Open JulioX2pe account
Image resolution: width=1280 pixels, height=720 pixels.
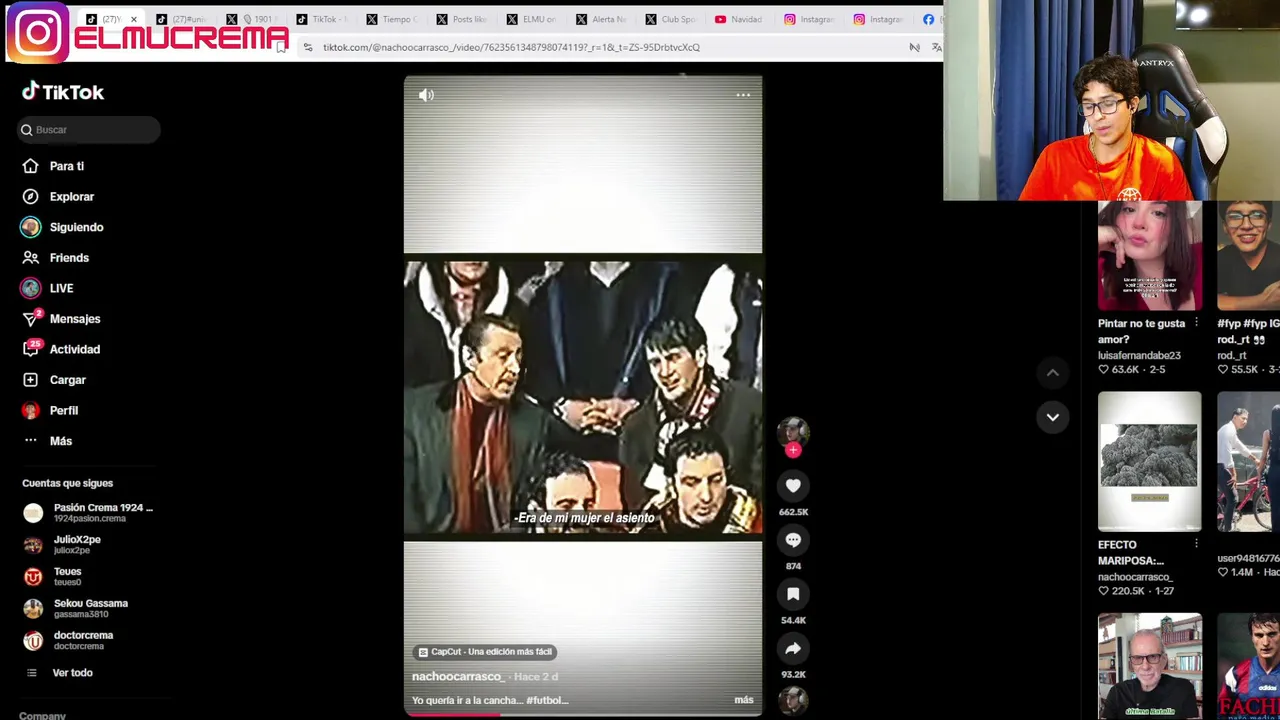pos(62,545)
